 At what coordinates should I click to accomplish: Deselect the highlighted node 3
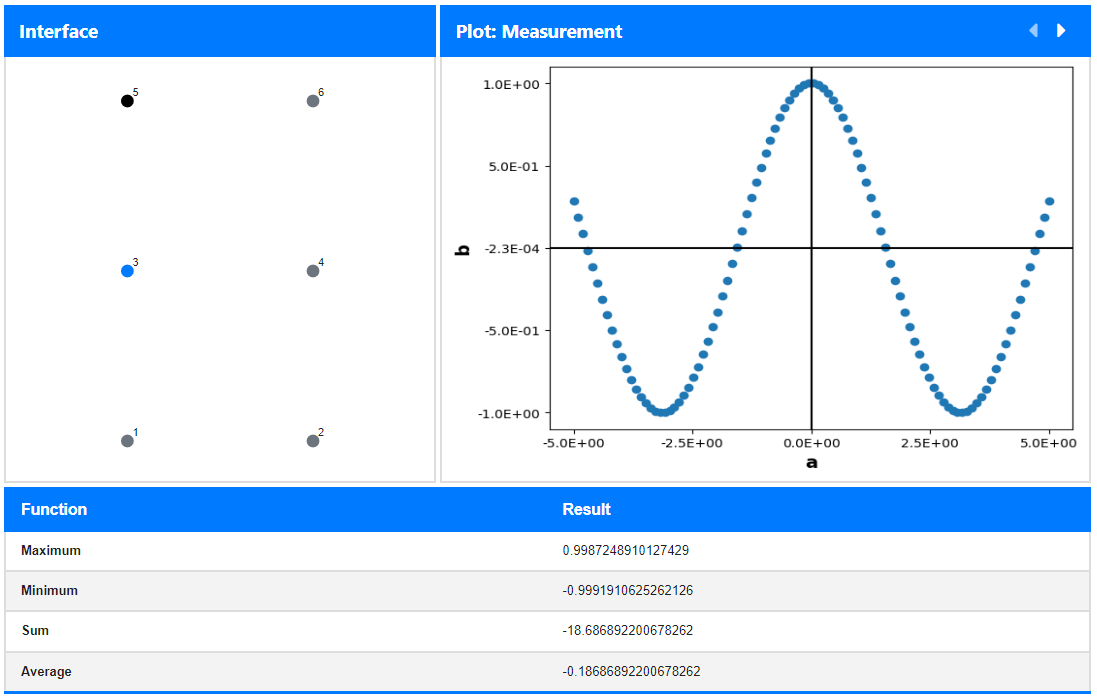coord(126,268)
